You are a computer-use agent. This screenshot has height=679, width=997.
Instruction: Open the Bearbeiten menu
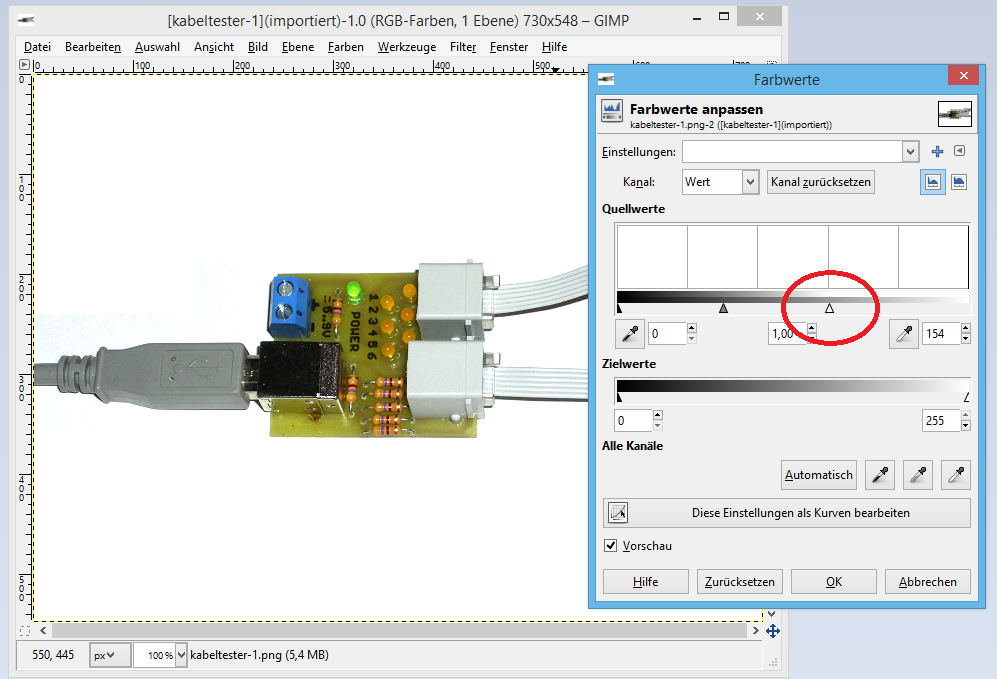(93, 47)
